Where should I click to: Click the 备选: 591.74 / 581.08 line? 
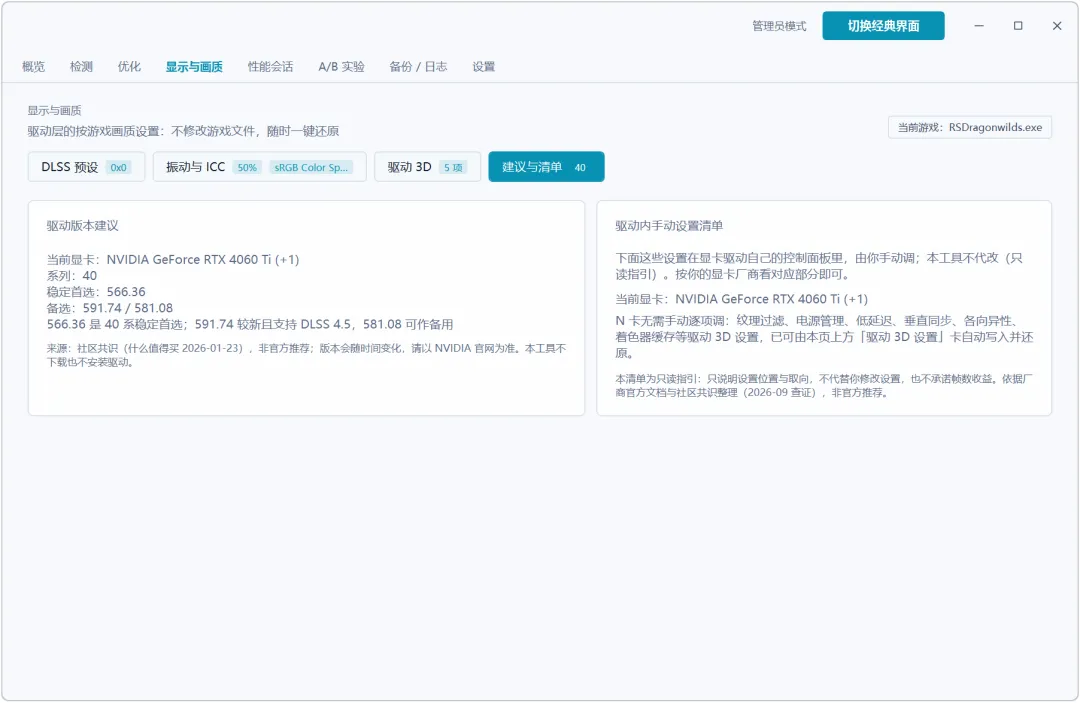[x=110, y=308]
